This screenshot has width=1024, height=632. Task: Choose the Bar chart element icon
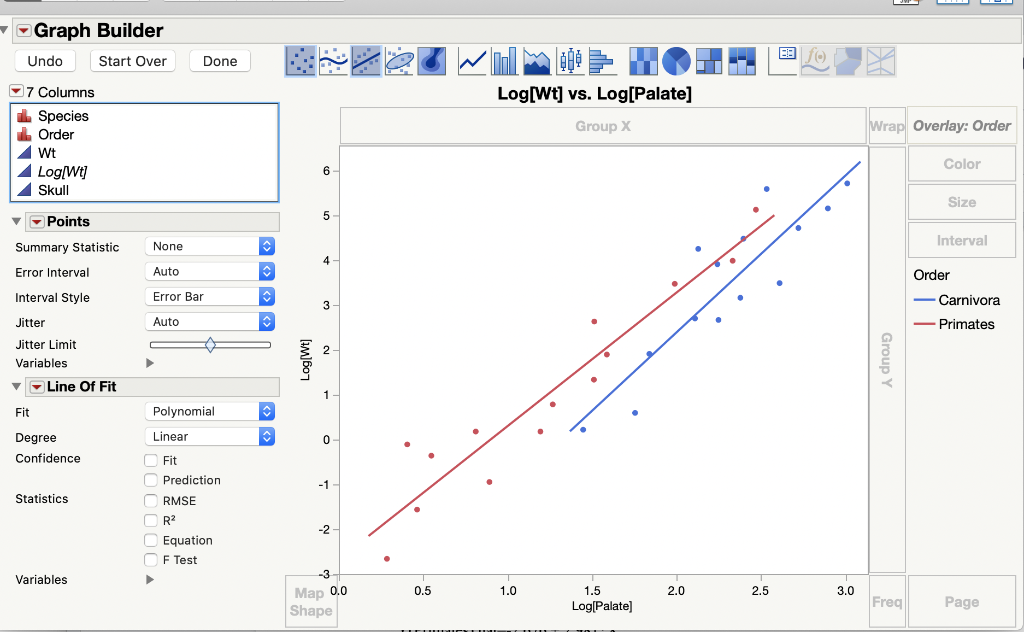pos(504,61)
